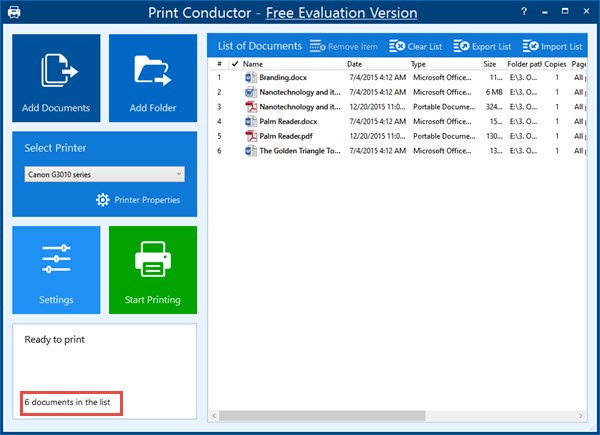This screenshot has width=600, height=435.
Task: Select the Branding.docx file name
Action: point(283,78)
